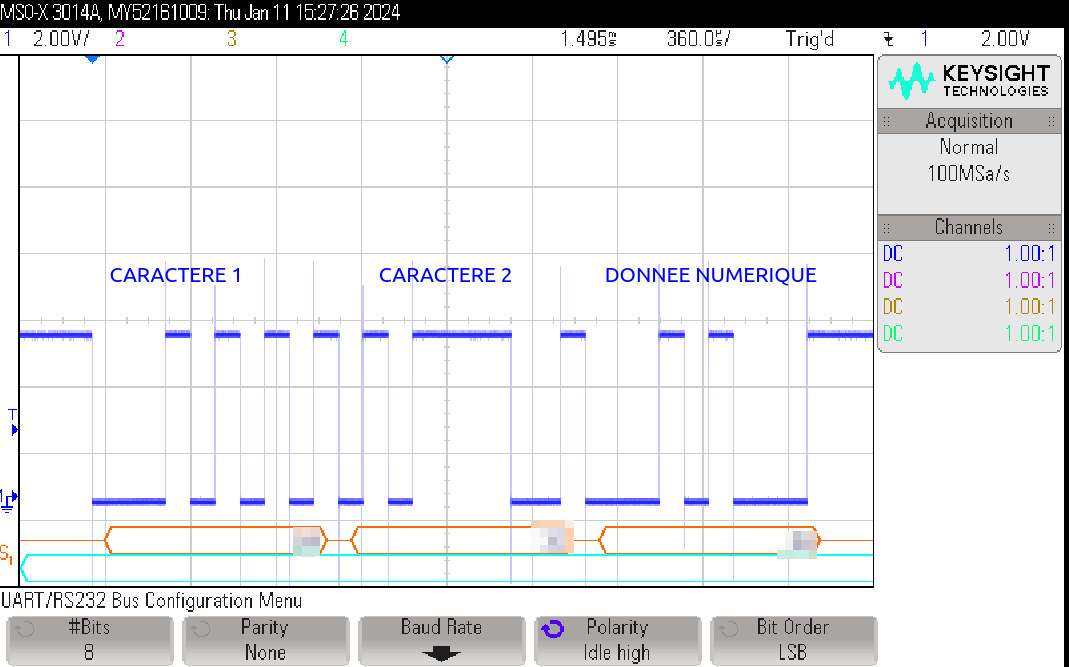
Task: Expand the #Bits 8 setting
Action: 89,640
